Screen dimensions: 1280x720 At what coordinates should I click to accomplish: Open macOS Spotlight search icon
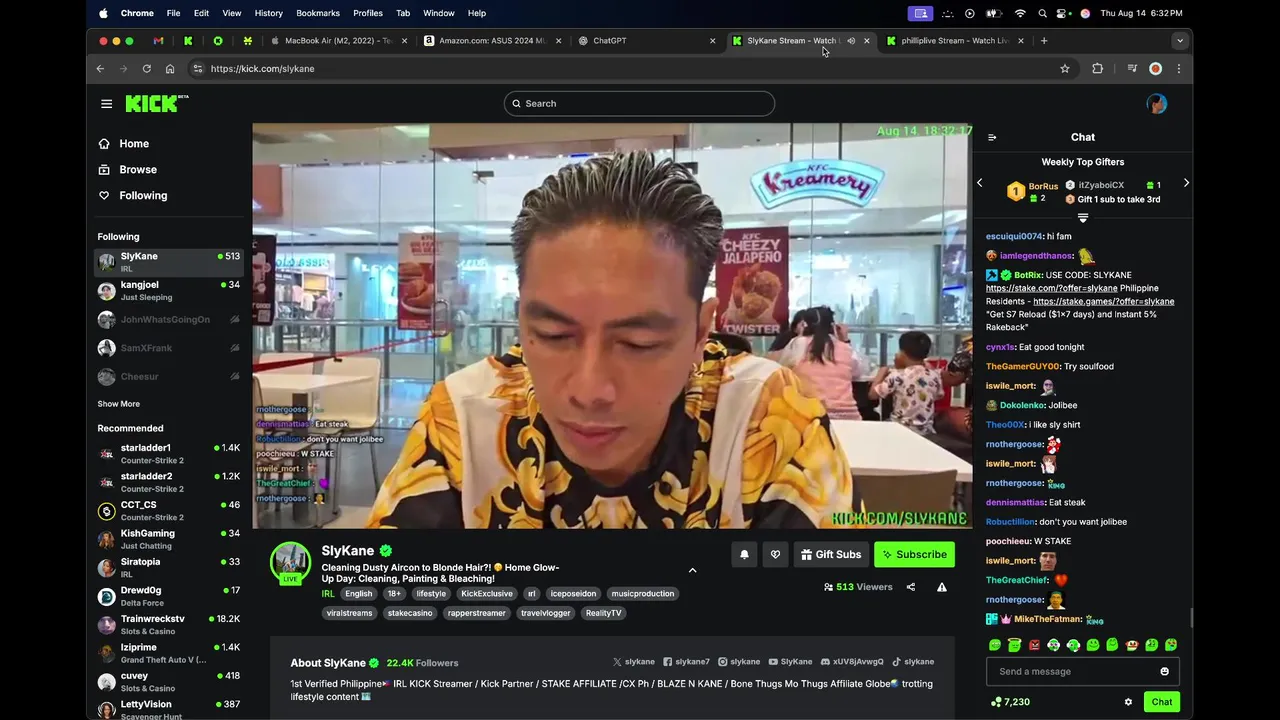[x=1043, y=13]
